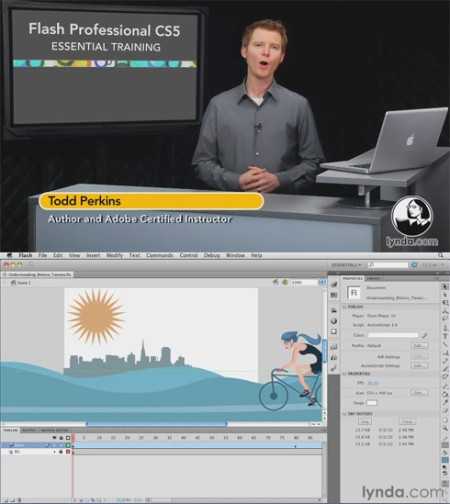Click the pencil icon beside Class field

pyautogui.click(x=424, y=335)
